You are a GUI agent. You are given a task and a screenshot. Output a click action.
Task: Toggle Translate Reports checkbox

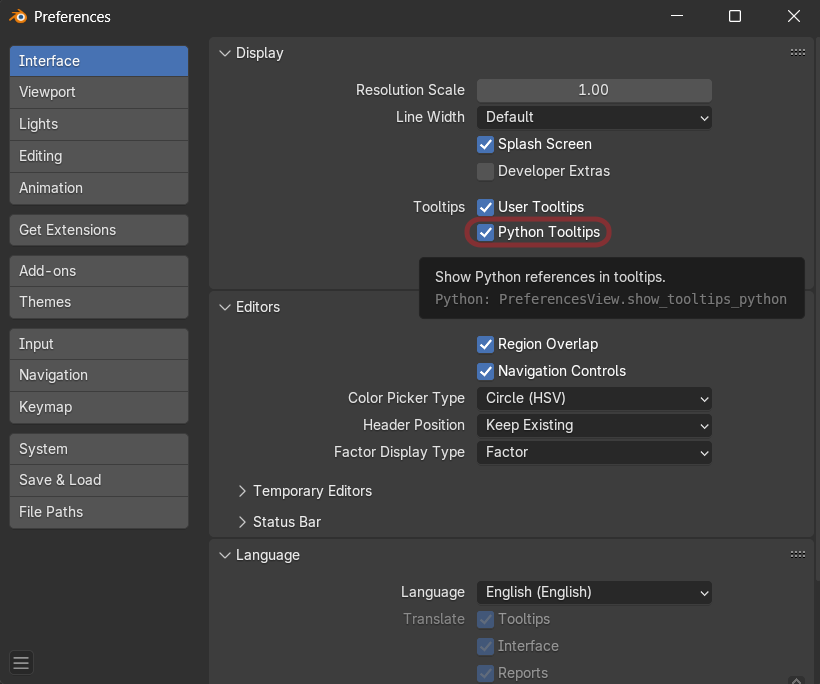[x=485, y=673]
